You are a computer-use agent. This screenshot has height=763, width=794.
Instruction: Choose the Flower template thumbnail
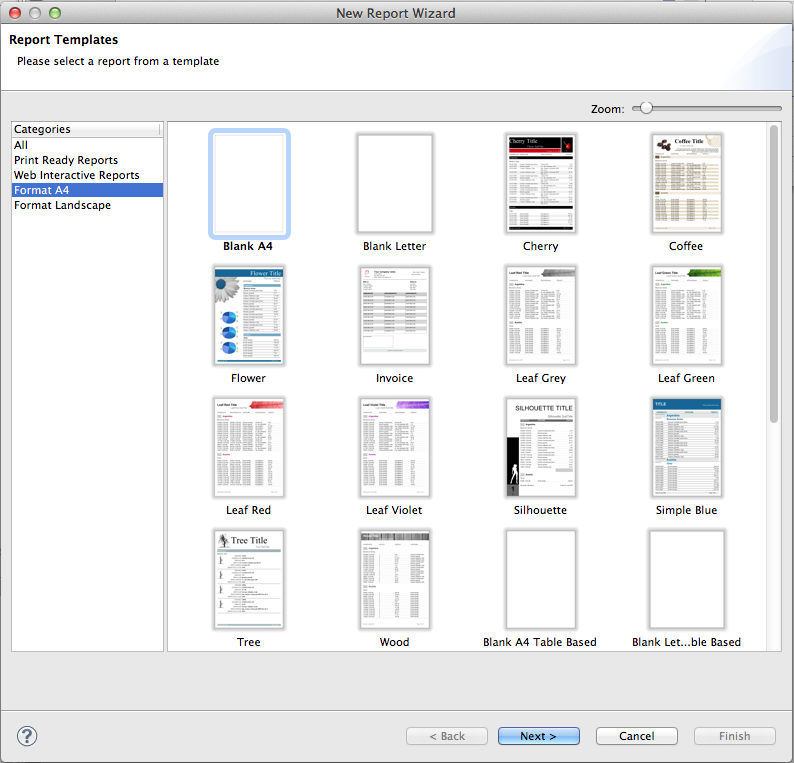(249, 315)
